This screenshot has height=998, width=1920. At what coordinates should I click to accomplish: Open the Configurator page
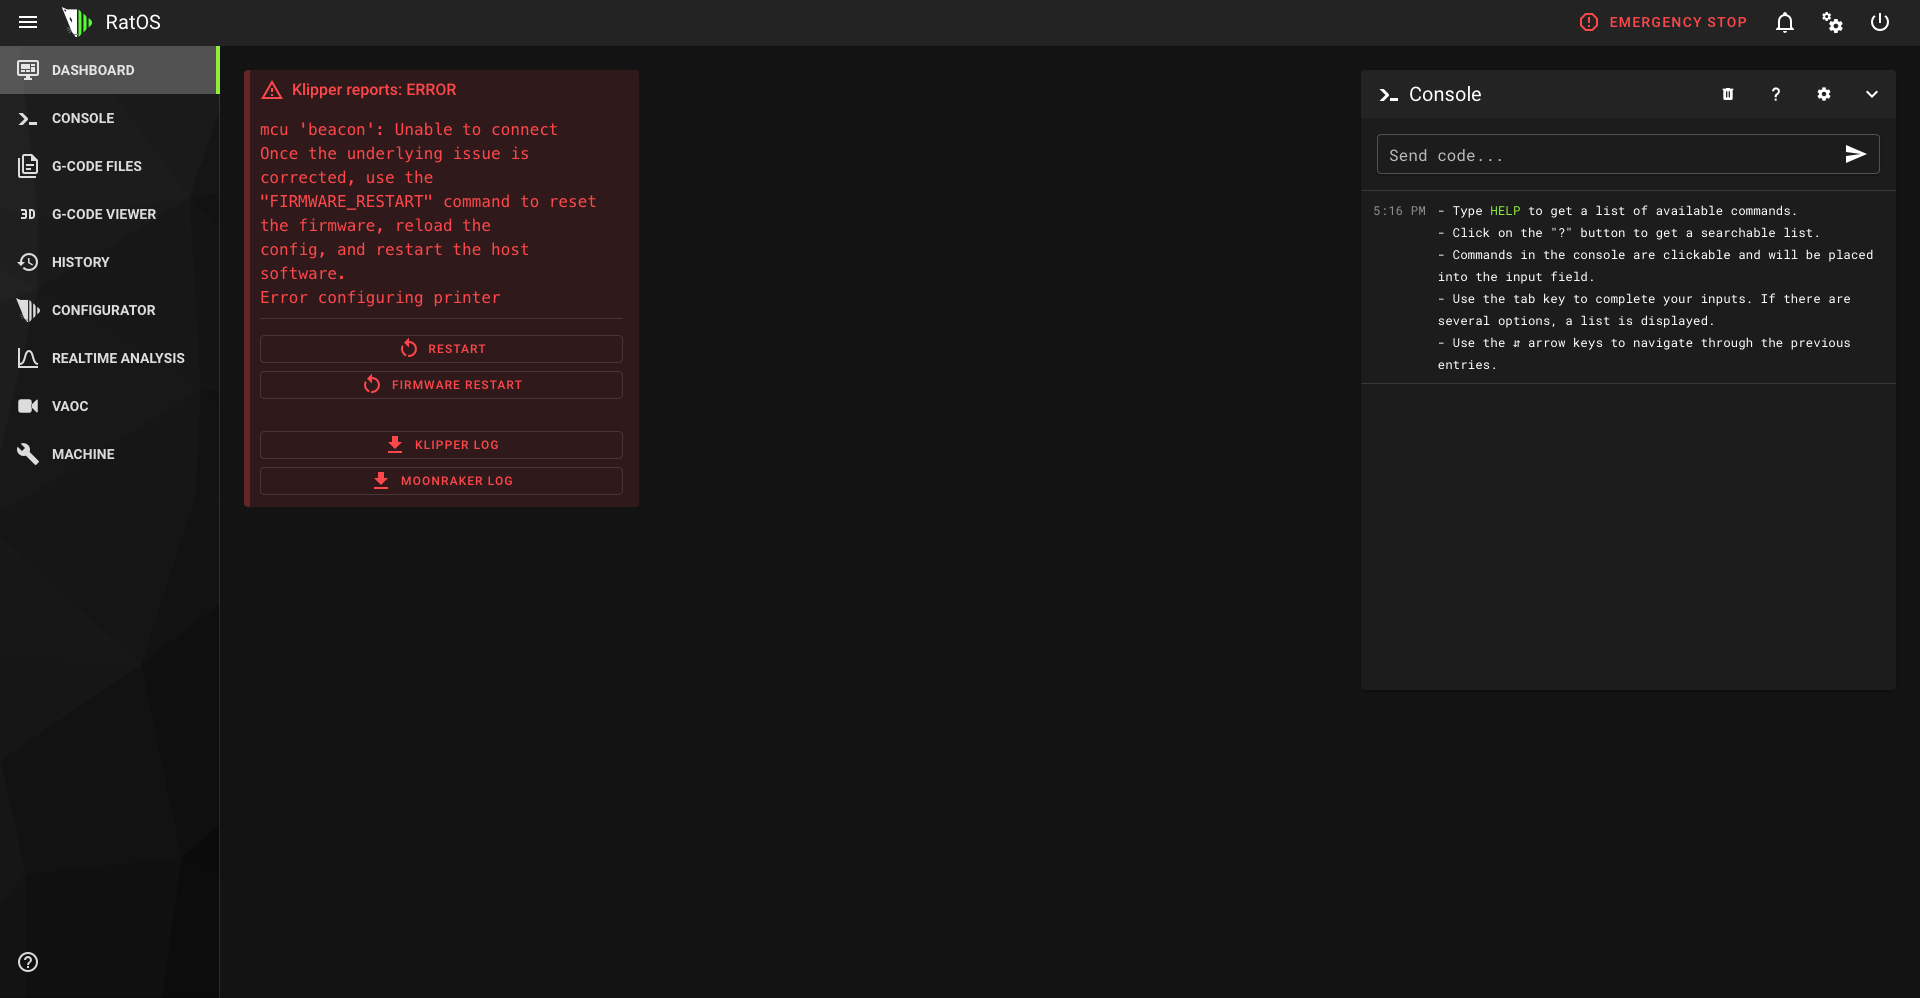coord(108,310)
